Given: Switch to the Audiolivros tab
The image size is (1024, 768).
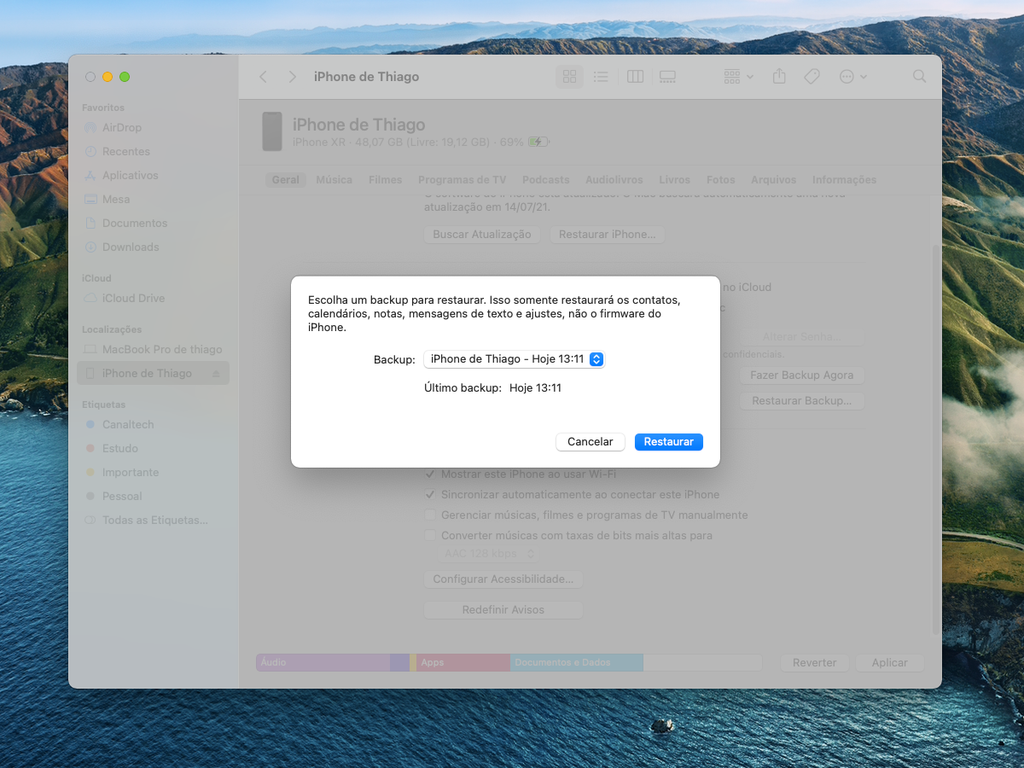Looking at the screenshot, I should tap(614, 180).
